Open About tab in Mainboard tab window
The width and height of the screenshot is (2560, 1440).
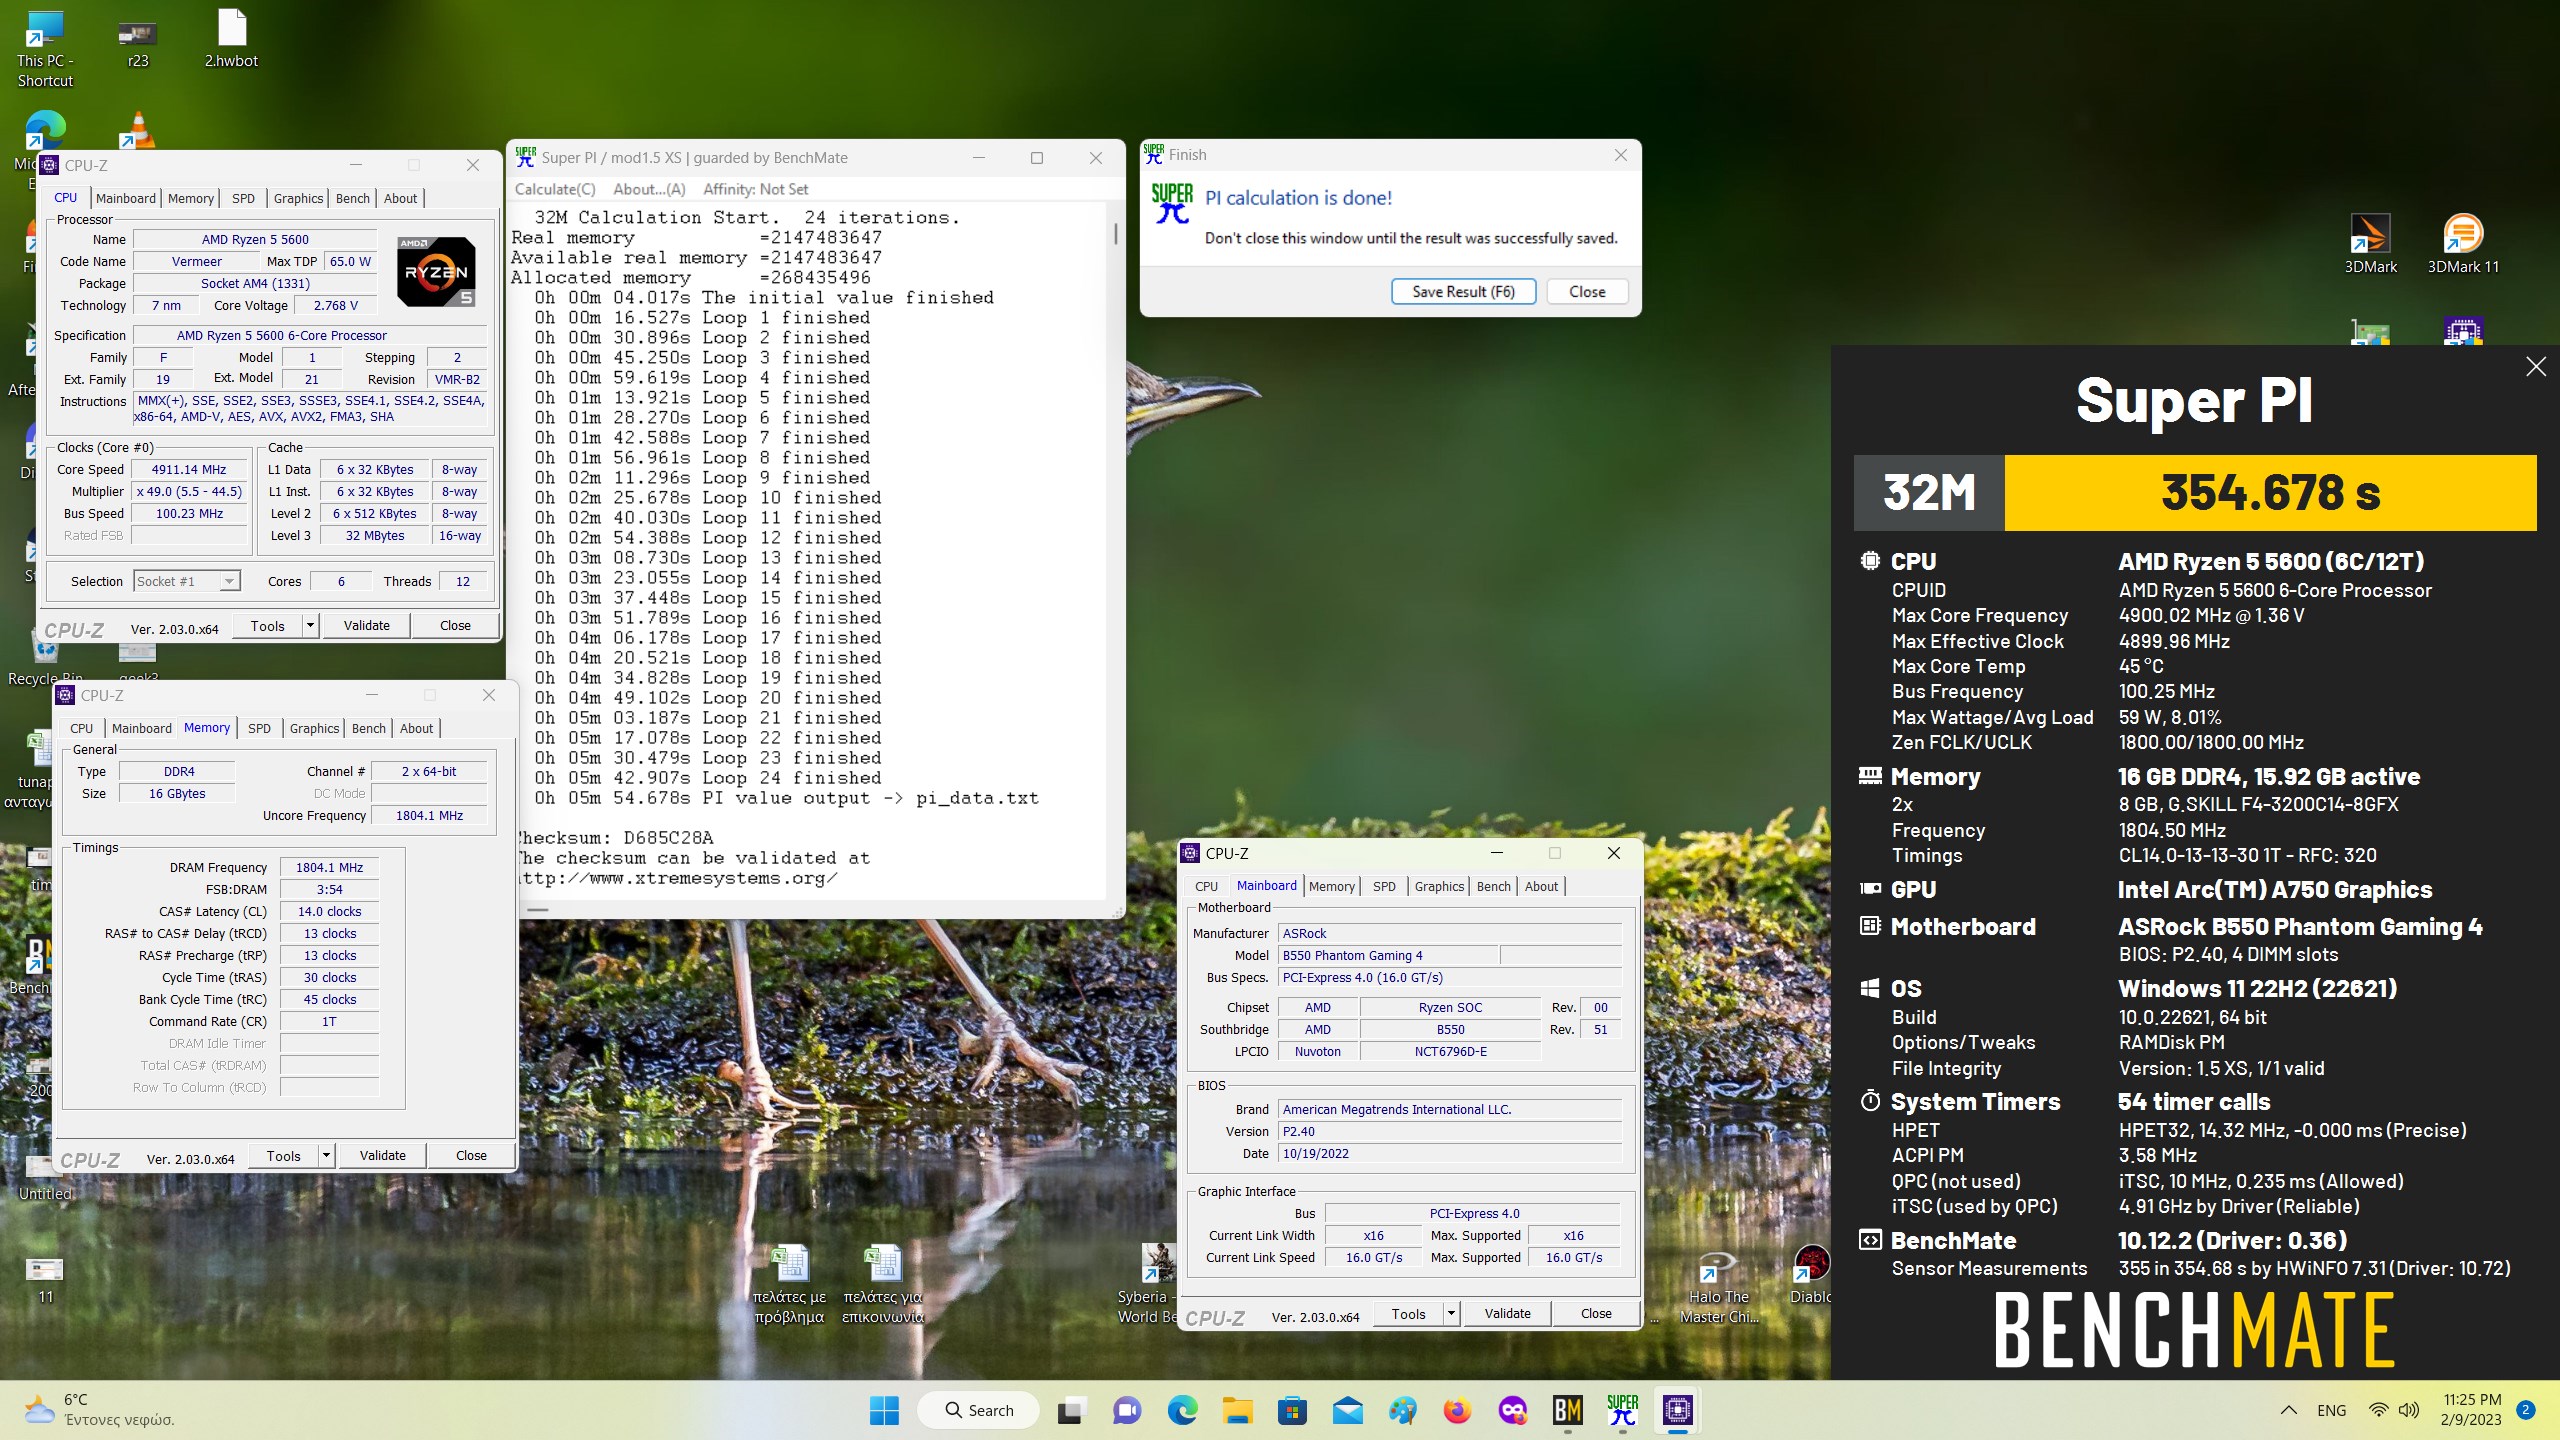[1541, 886]
